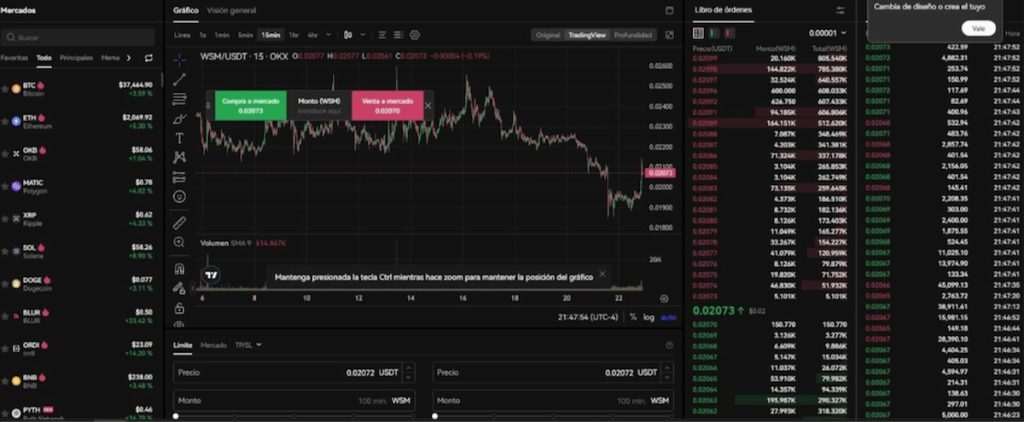Show only asks order book view
Image resolution: width=1024 pixels, height=422 pixels.
[729, 33]
